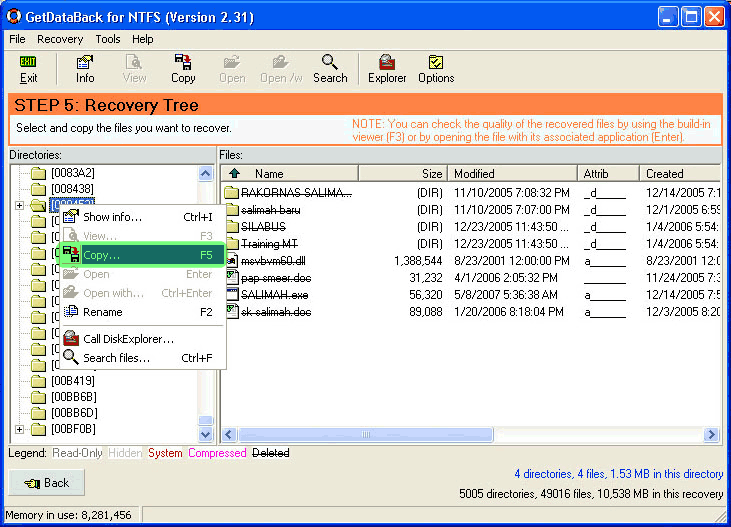Maximize the GetDataBack window
The width and height of the screenshot is (731, 527).
click(x=691, y=17)
